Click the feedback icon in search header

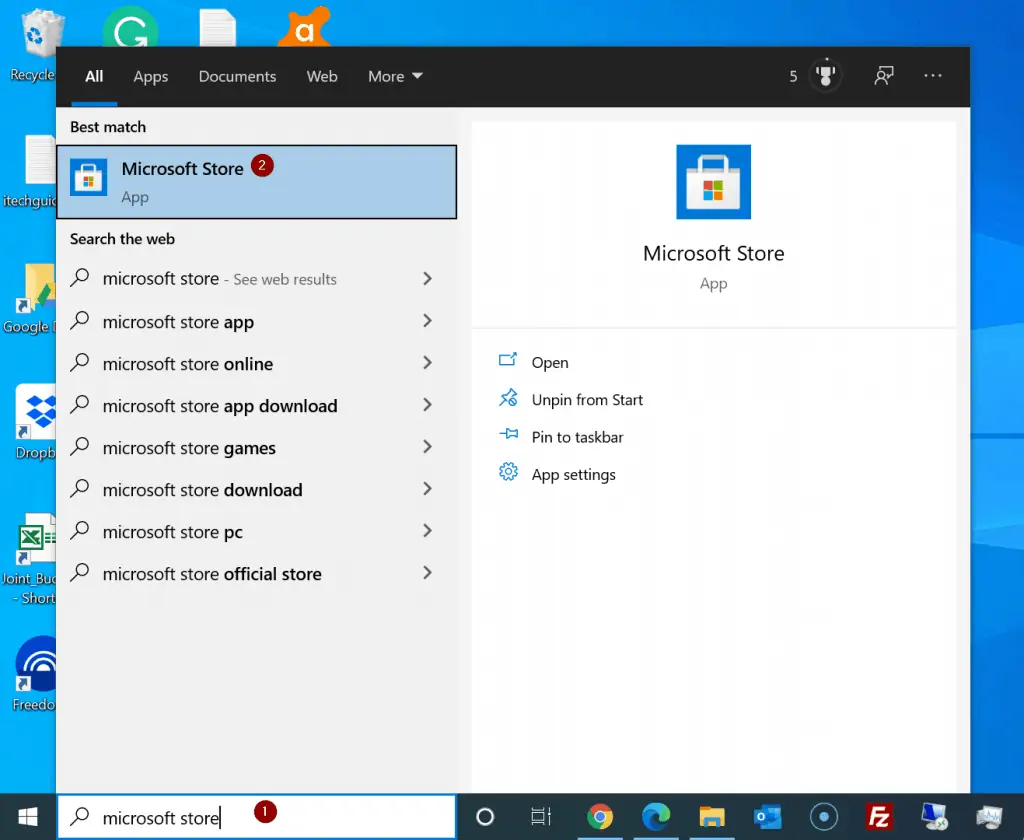pos(884,76)
